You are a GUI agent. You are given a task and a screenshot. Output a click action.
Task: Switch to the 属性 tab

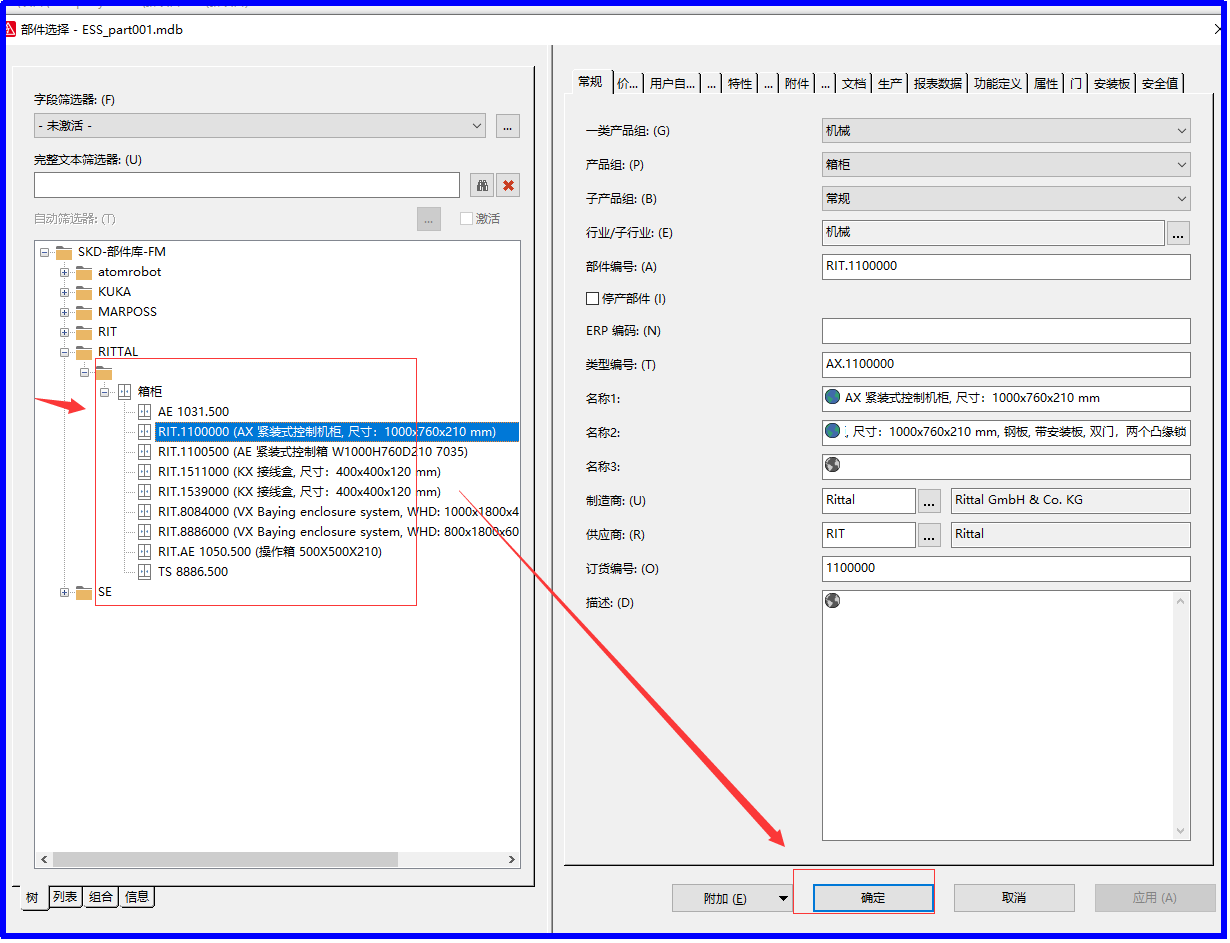click(x=1046, y=83)
